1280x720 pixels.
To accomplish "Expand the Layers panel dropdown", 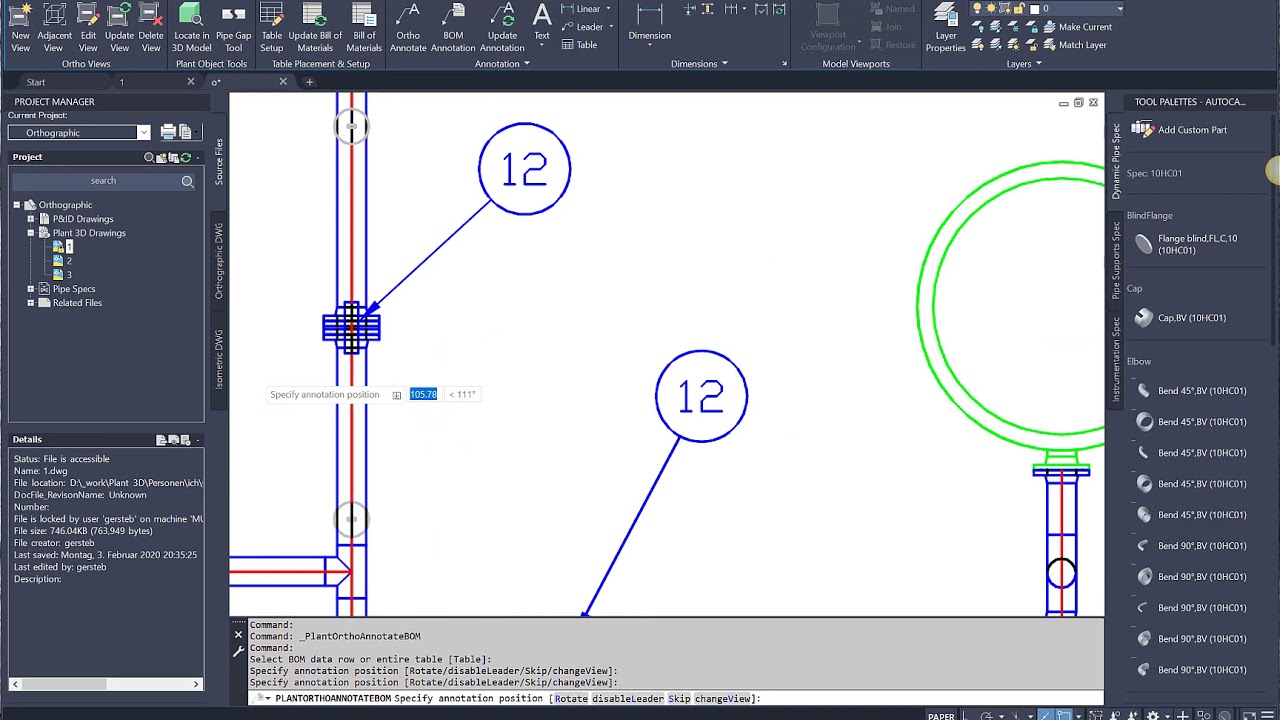I will (1024, 64).
